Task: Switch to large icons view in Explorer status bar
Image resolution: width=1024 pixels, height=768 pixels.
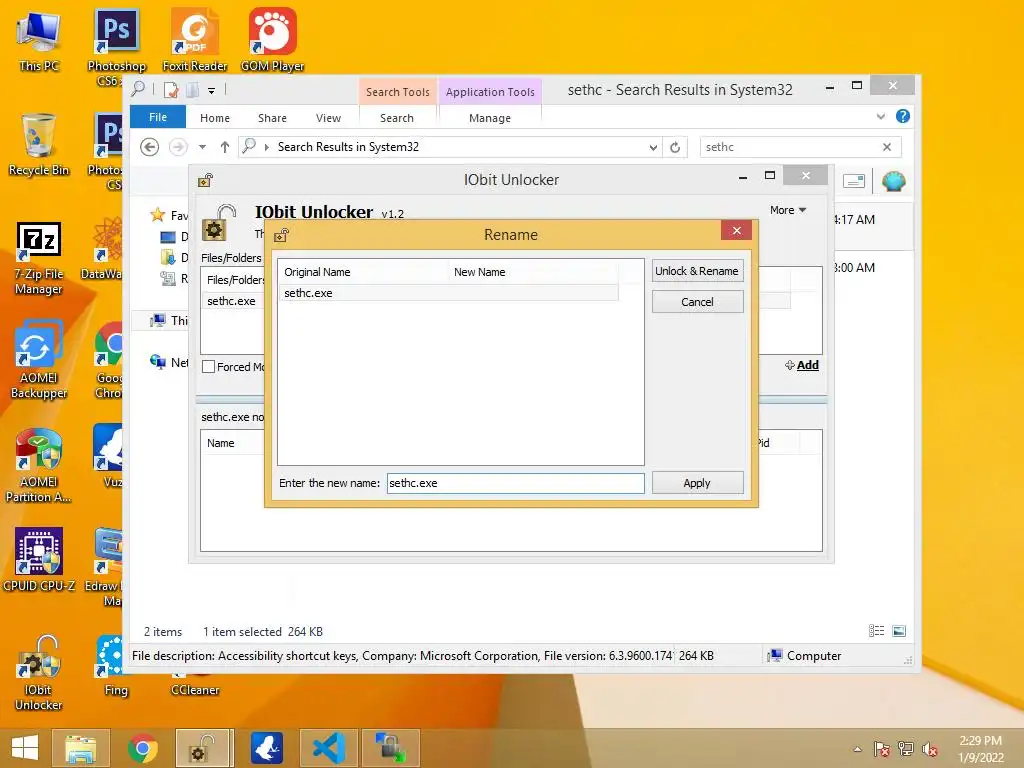Action: 899,631
